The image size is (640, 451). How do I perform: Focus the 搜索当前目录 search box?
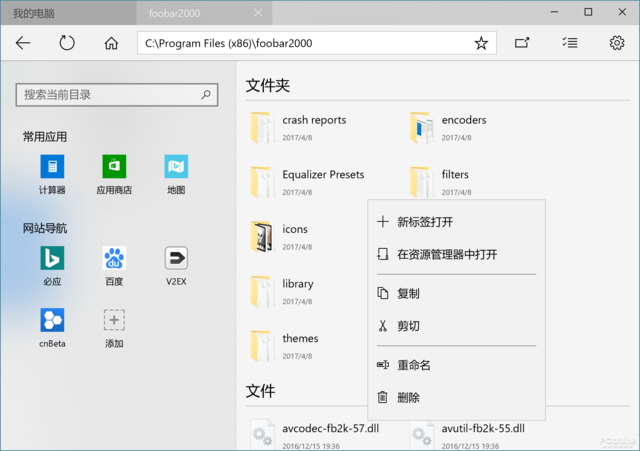click(x=117, y=95)
